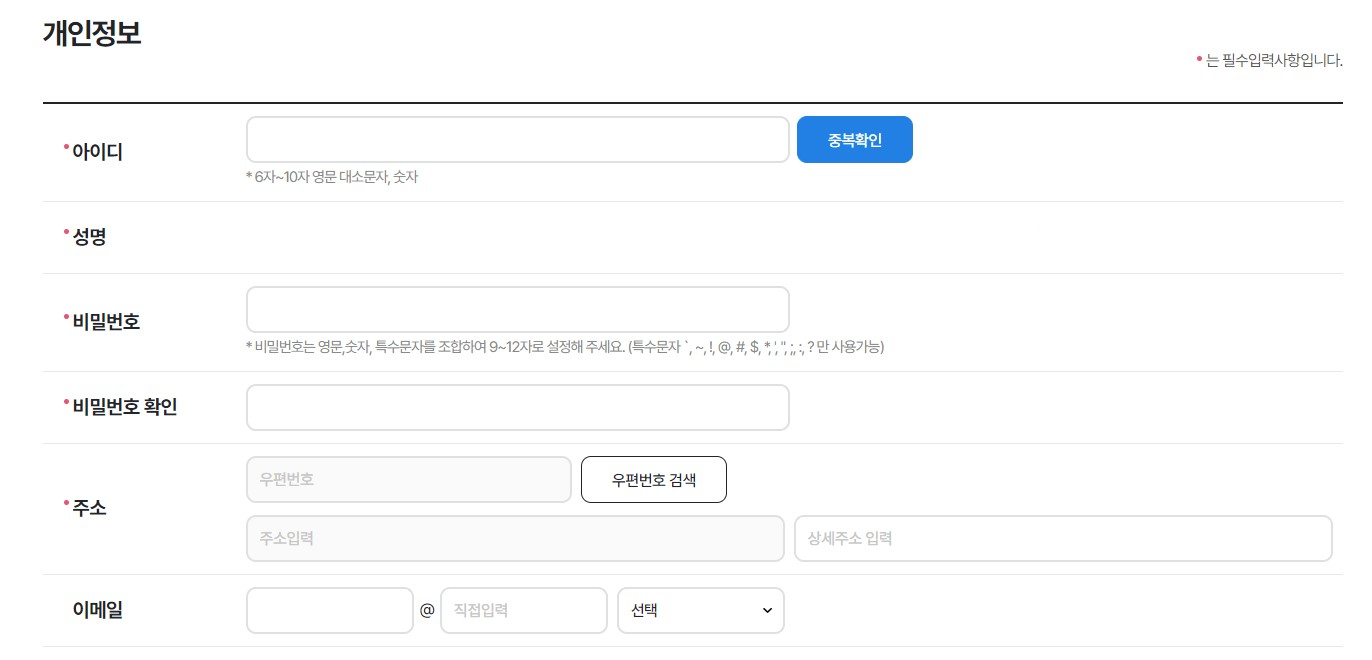Click the 성명 field label
1372x660 pixels.
click(90, 236)
